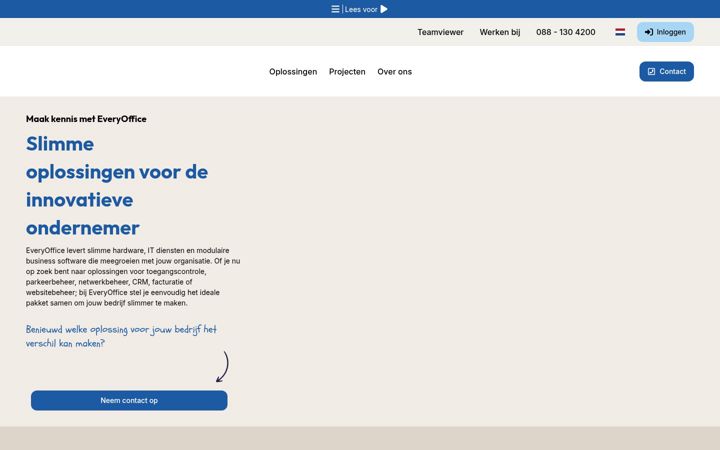
Task: Click the Neem contact op button
Action: (129, 400)
